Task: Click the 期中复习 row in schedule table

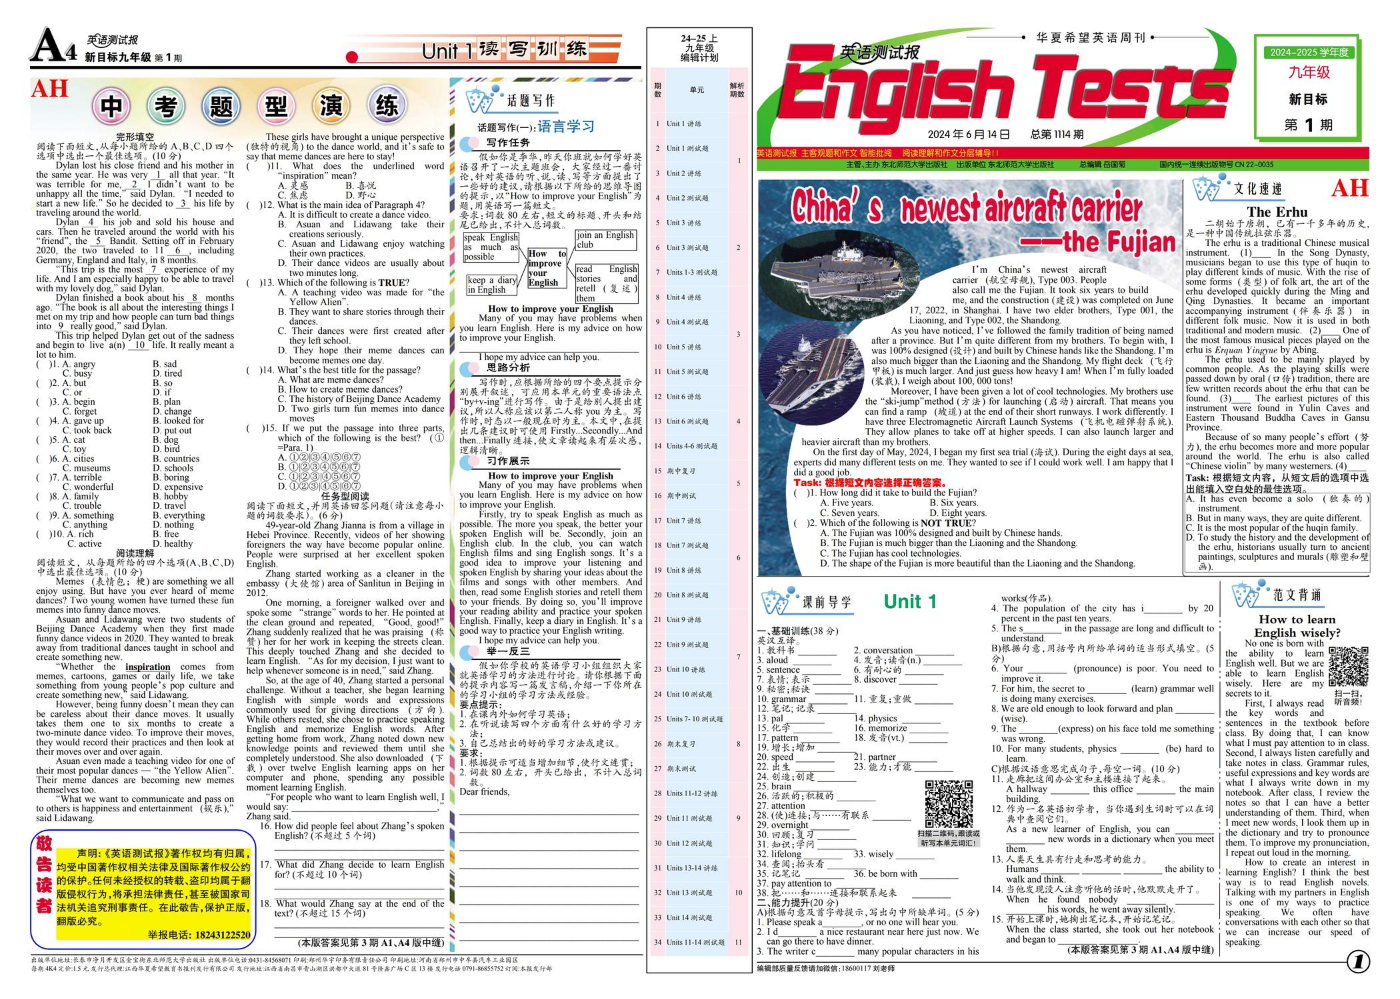Action: 699,470
